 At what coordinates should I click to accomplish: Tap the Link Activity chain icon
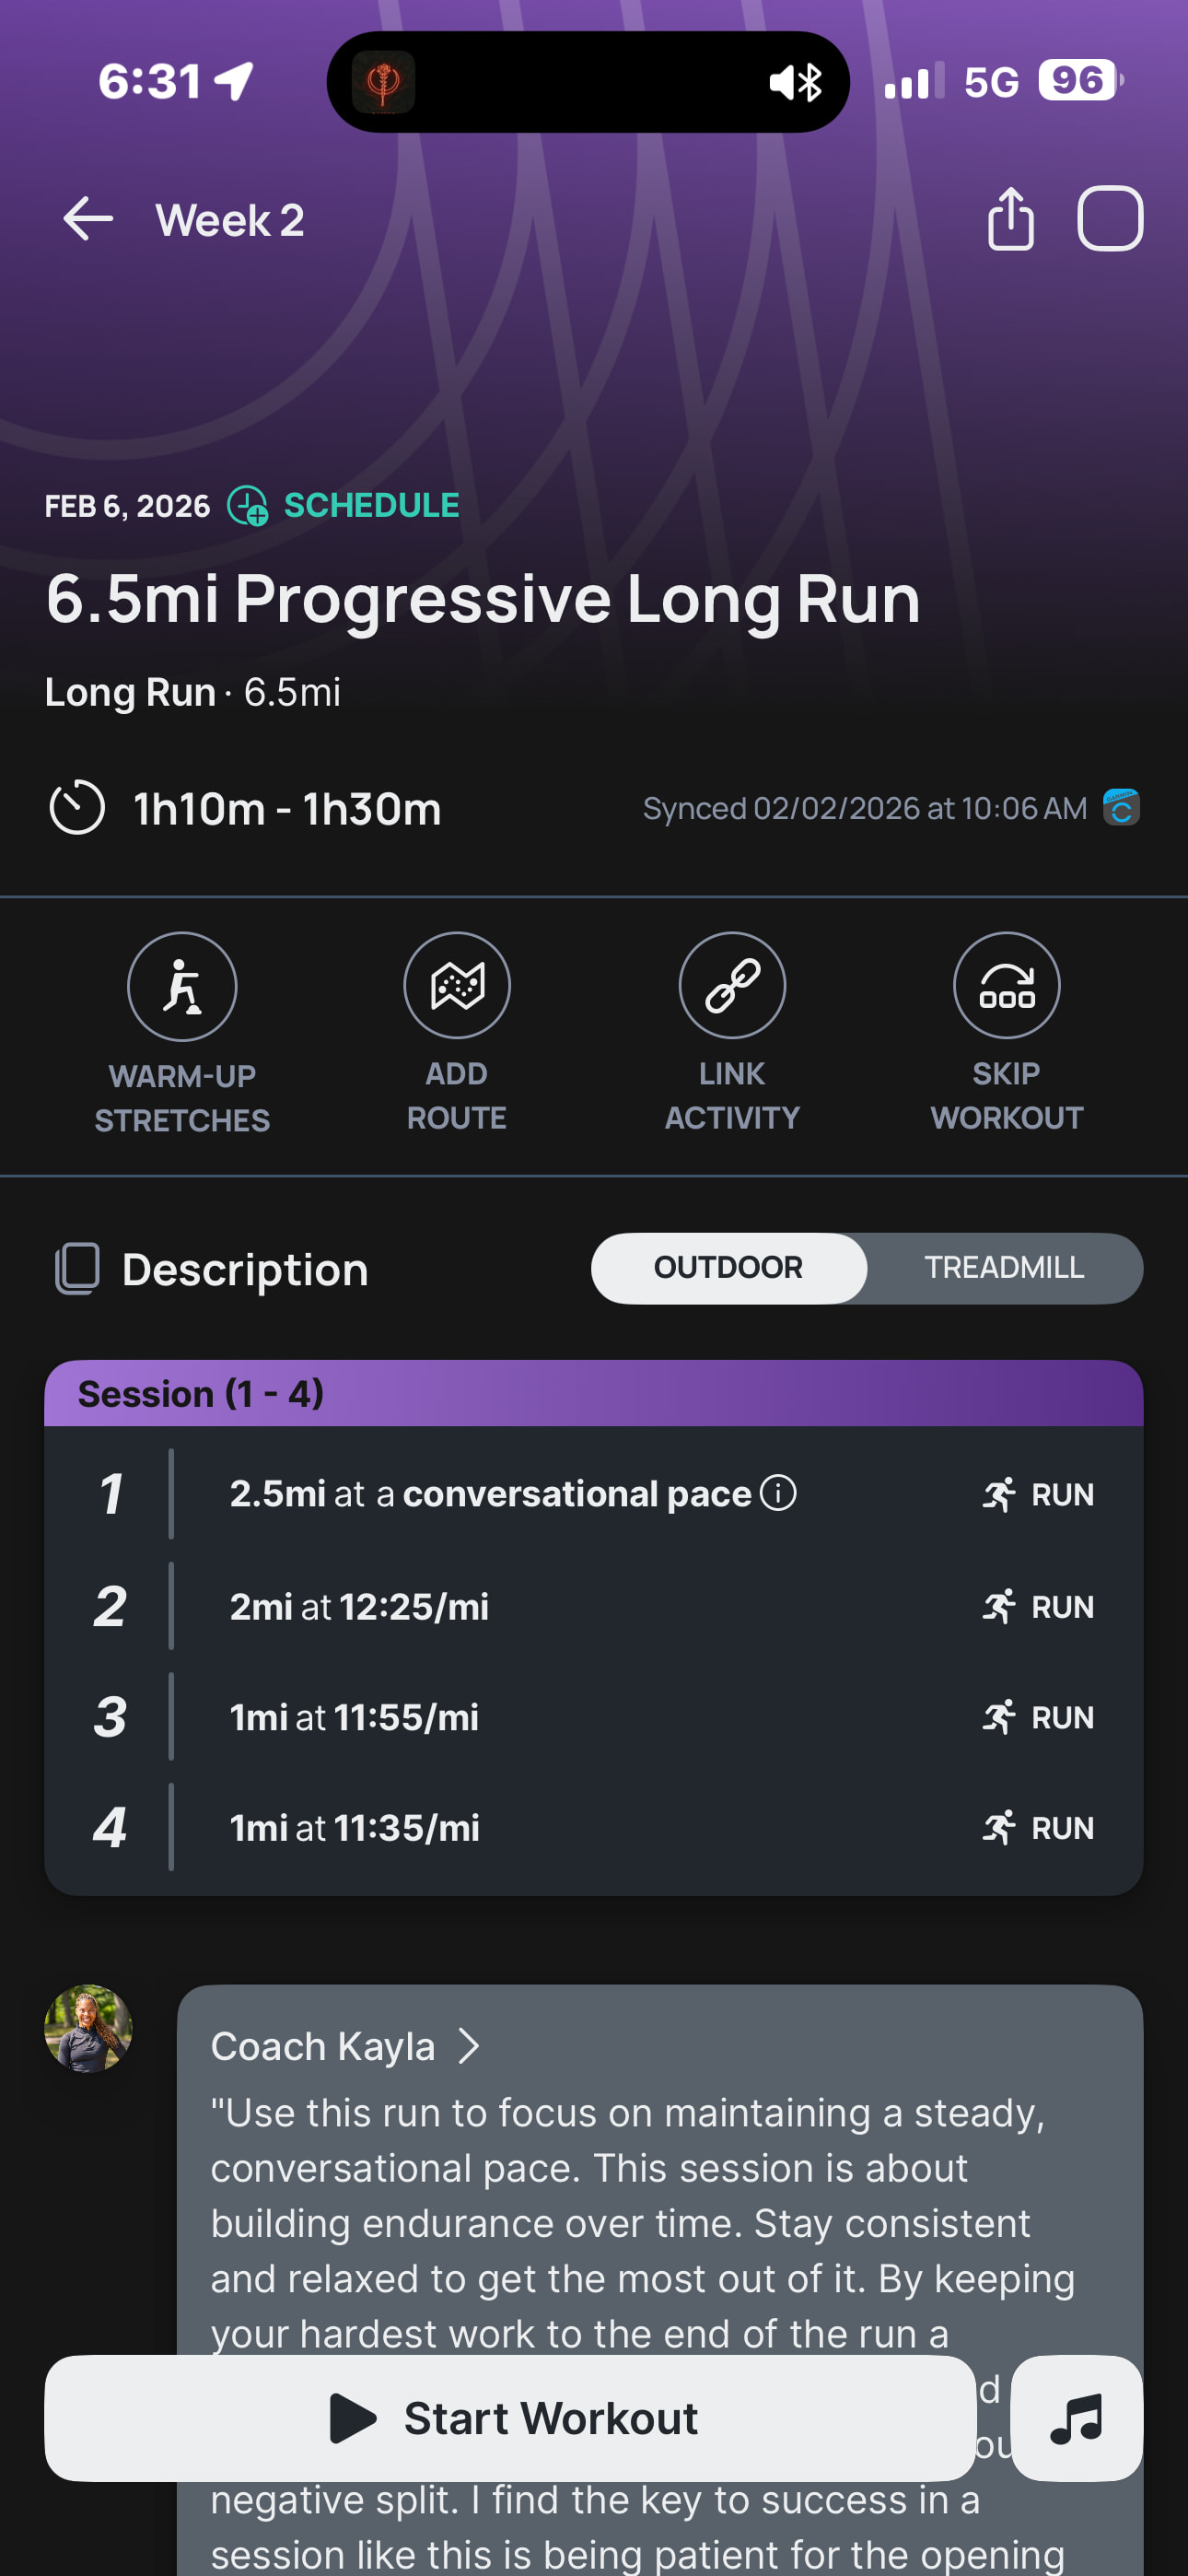tap(732, 986)
